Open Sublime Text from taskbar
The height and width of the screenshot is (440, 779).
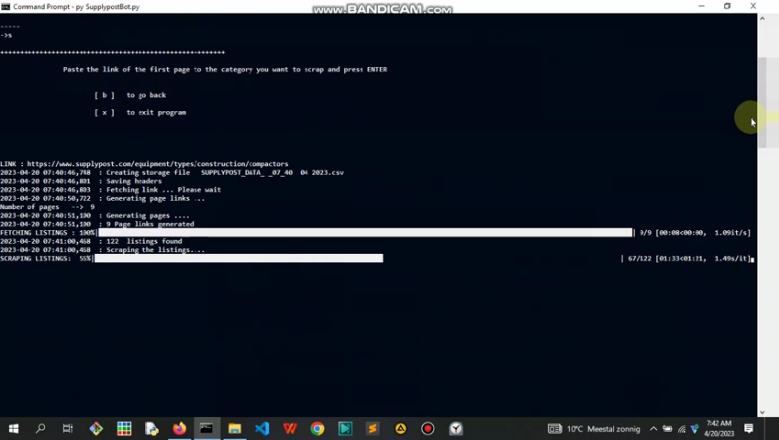click(373, 428)
